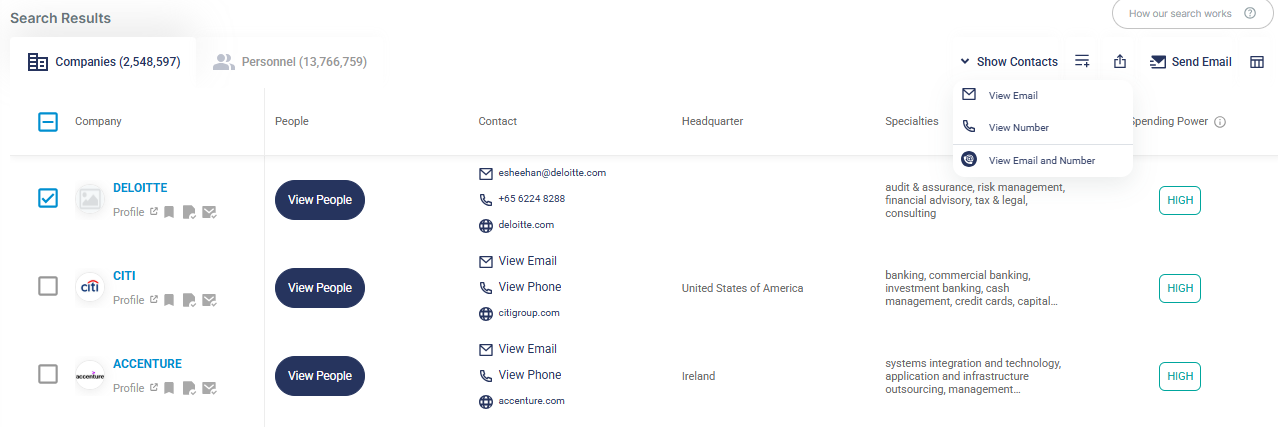This screenshot has height=427, width=1278.
Task: Click the Contact column header
Action: click(498, 122)
